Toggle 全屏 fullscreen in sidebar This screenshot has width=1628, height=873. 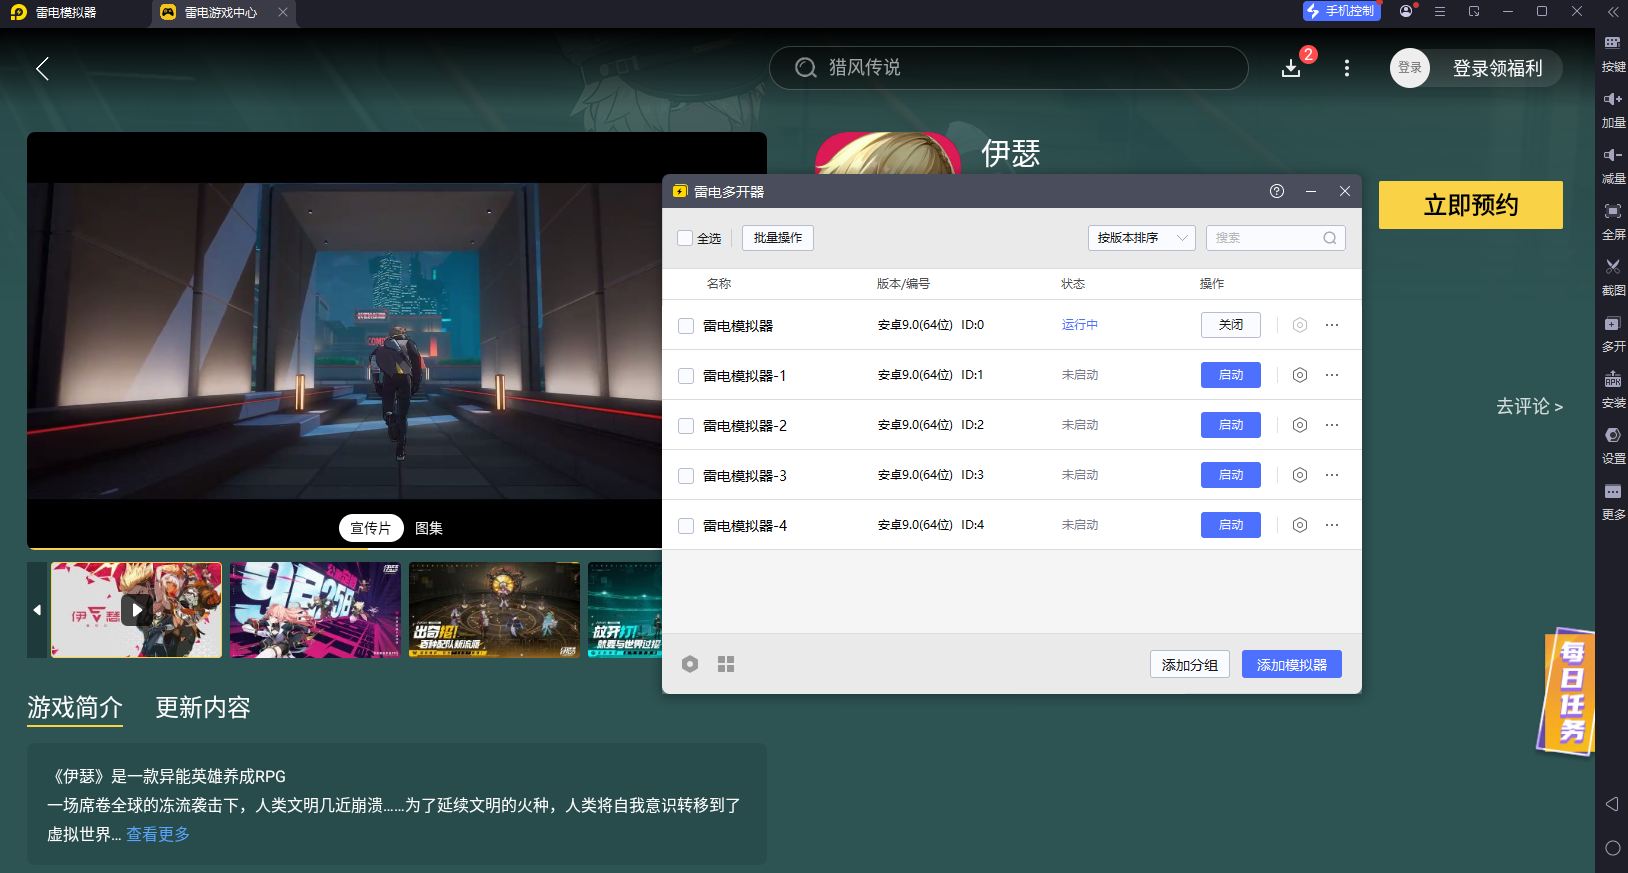(x=1612, y=222)
